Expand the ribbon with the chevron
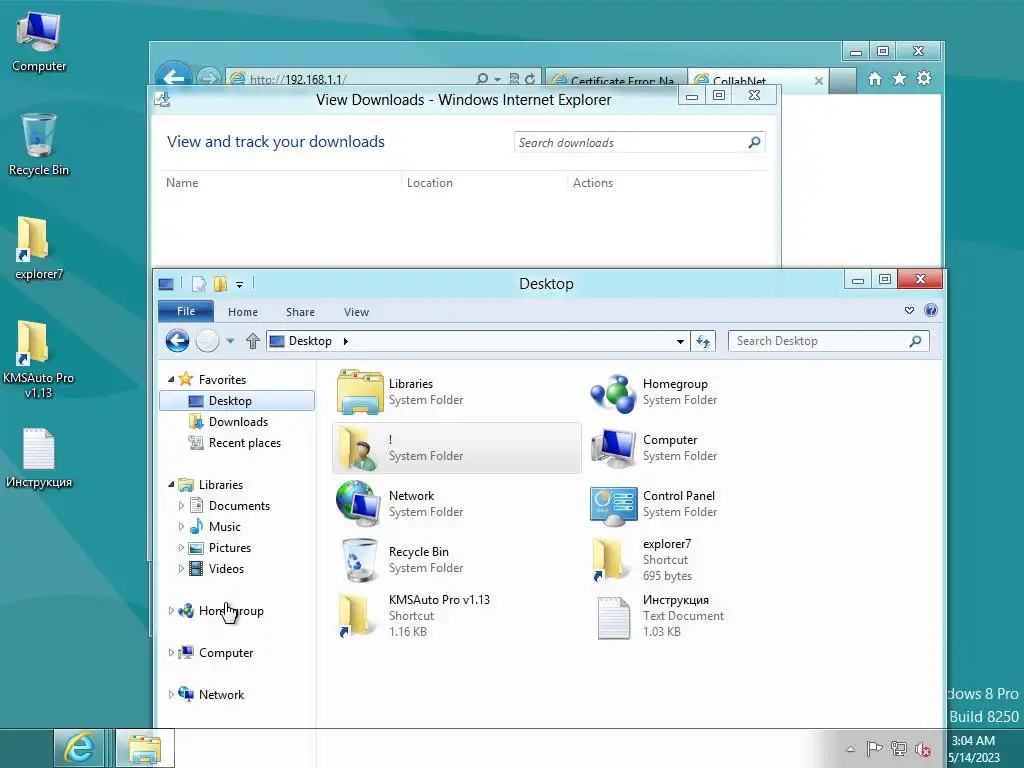Screen dimensions: 1024x768 tap(909, 311)
